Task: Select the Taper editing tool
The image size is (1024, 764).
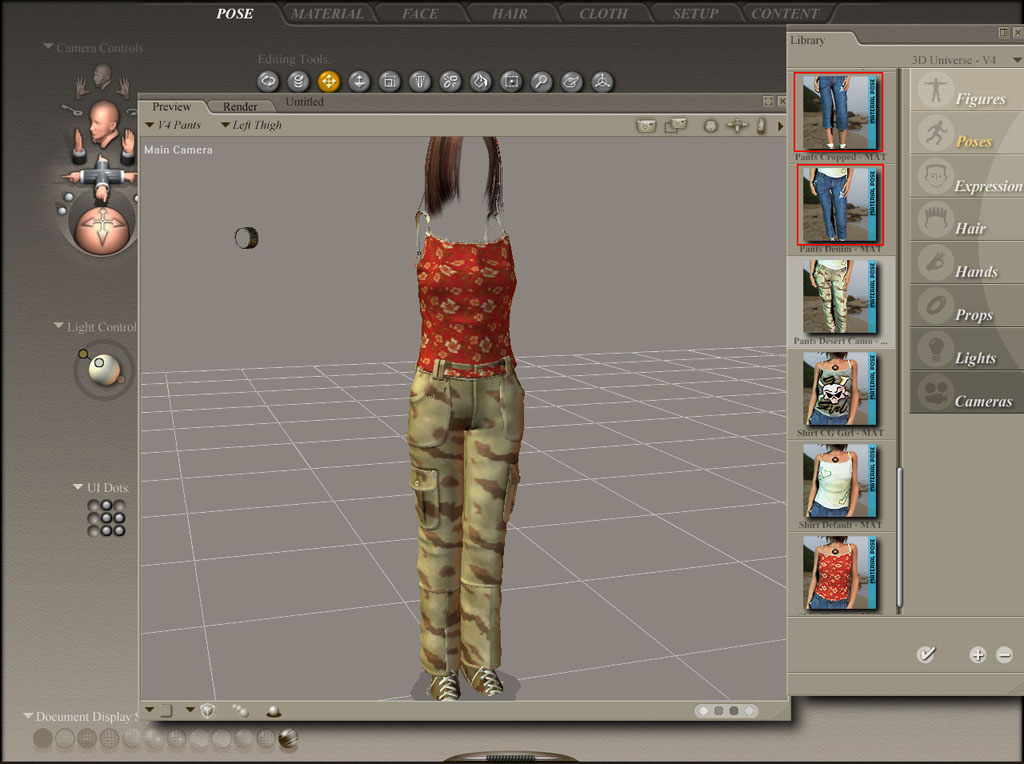Action: pos(420,81)
